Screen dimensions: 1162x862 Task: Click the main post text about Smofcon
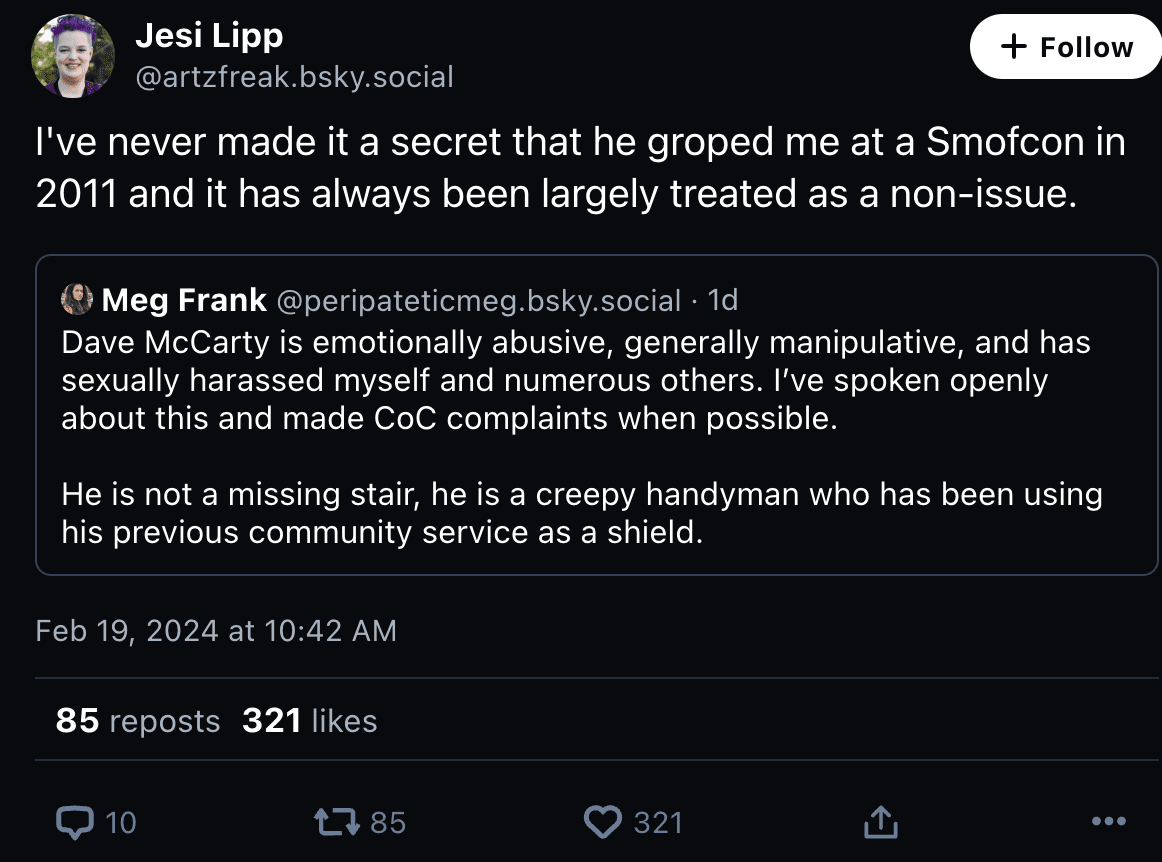point(580,167)
